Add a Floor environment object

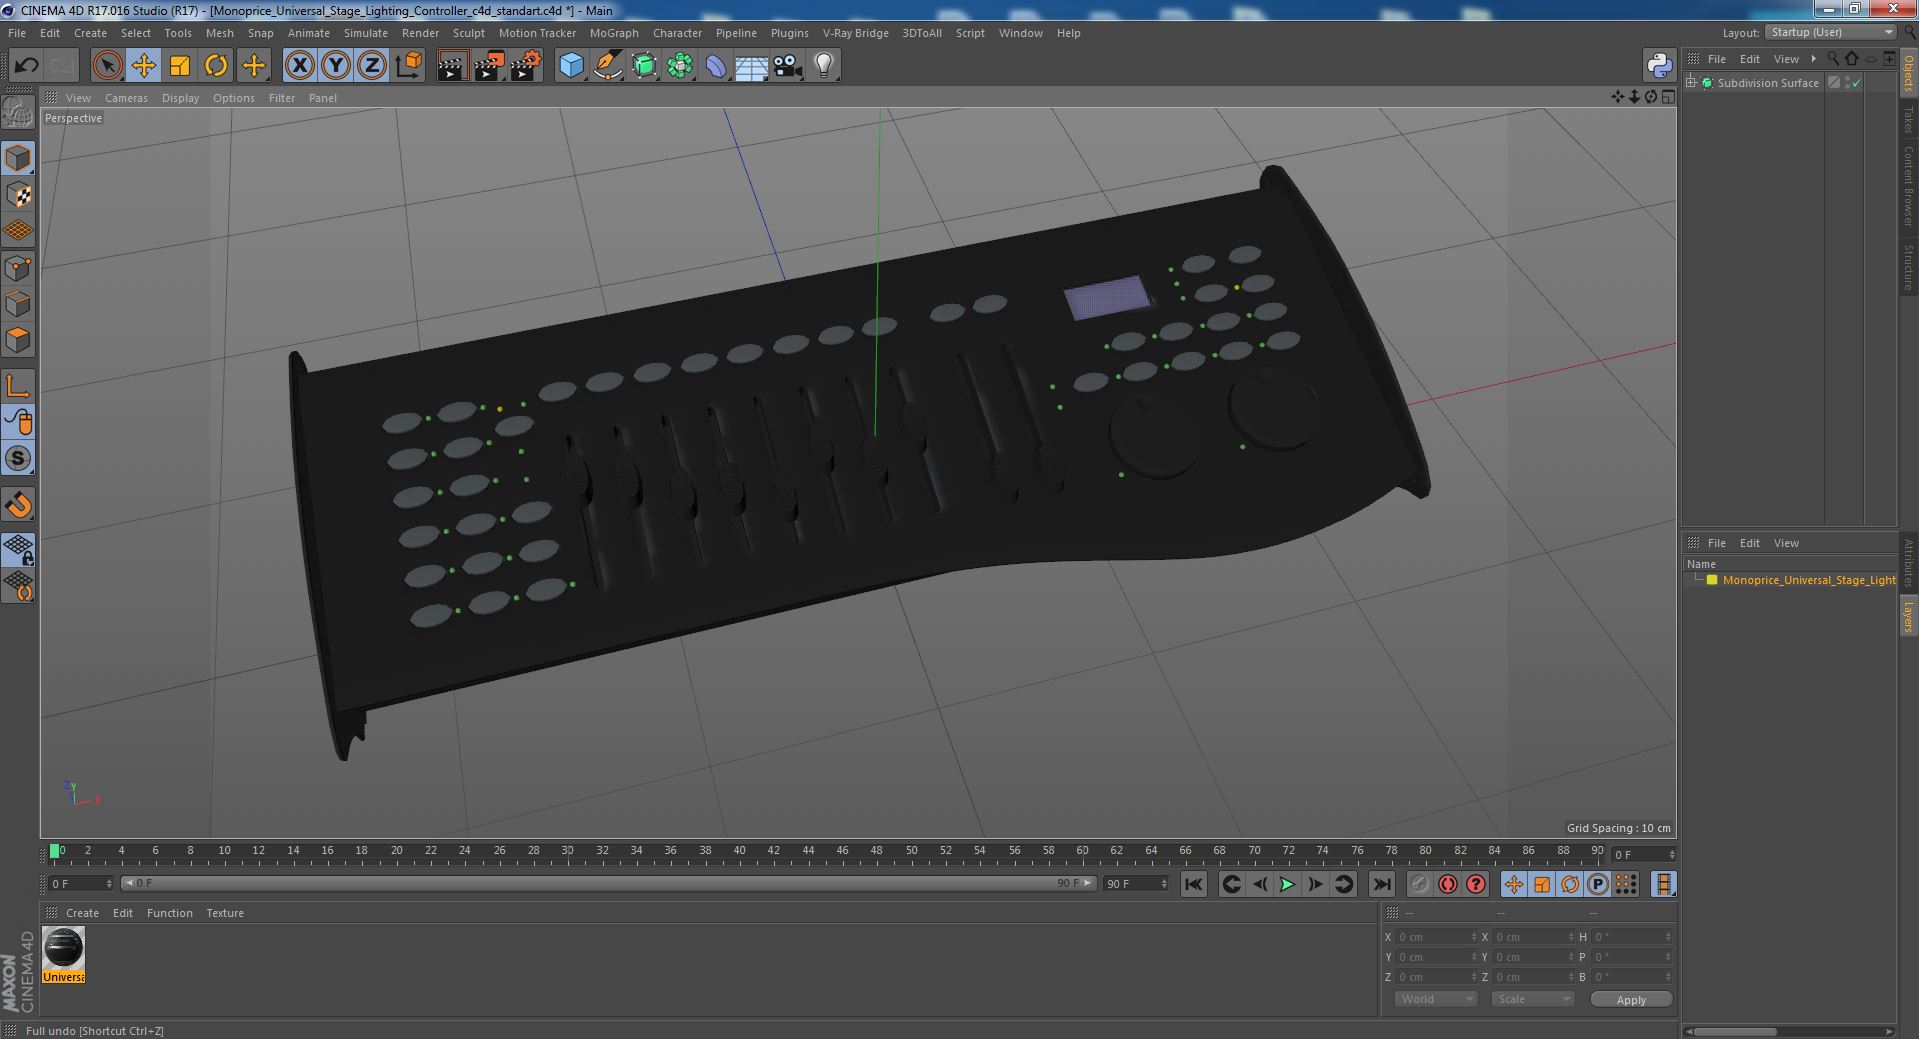[x=751, y=66]
